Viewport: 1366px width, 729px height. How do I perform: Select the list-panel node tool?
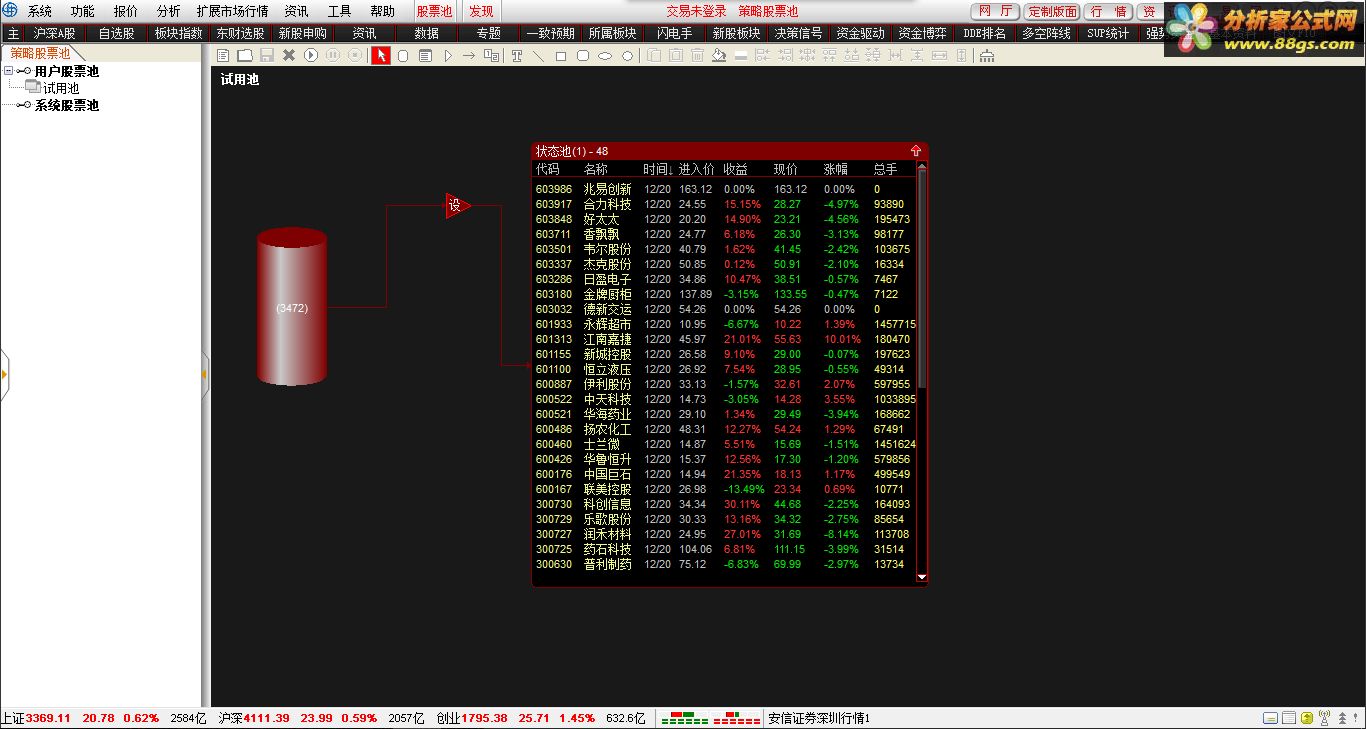[425, 56]
